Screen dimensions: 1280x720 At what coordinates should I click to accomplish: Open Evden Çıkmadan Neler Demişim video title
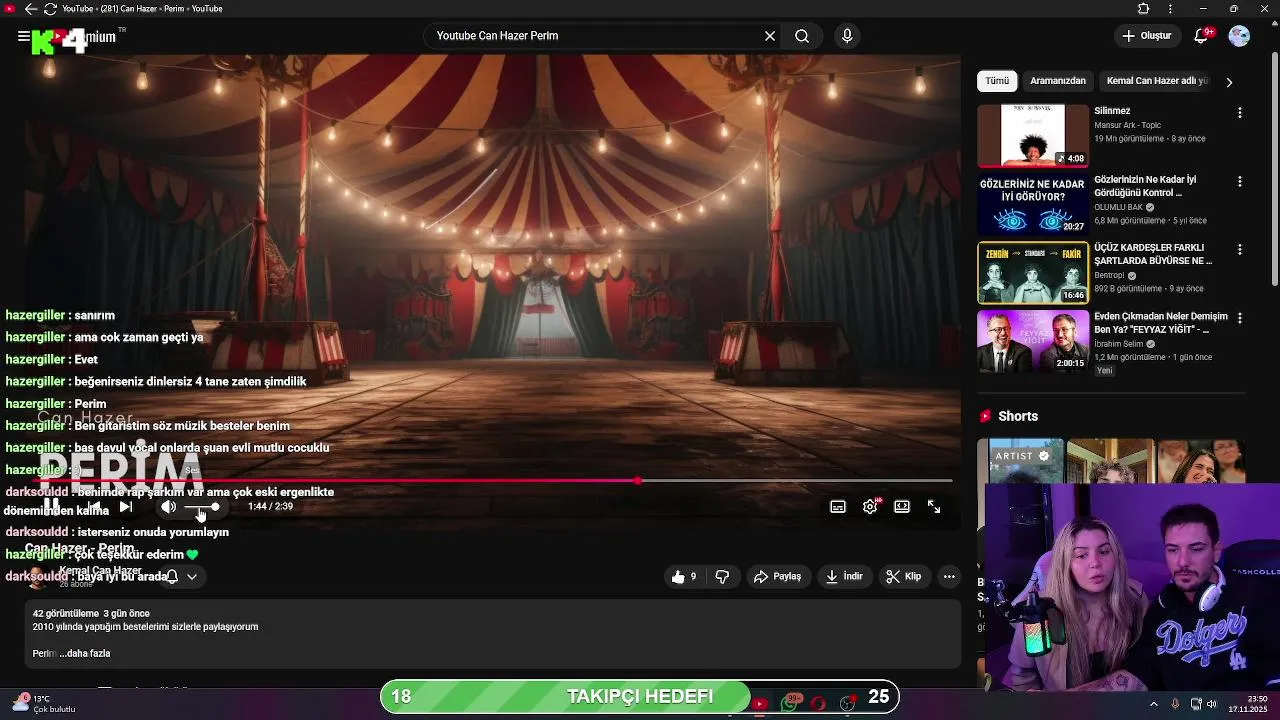pos(1161,323)
